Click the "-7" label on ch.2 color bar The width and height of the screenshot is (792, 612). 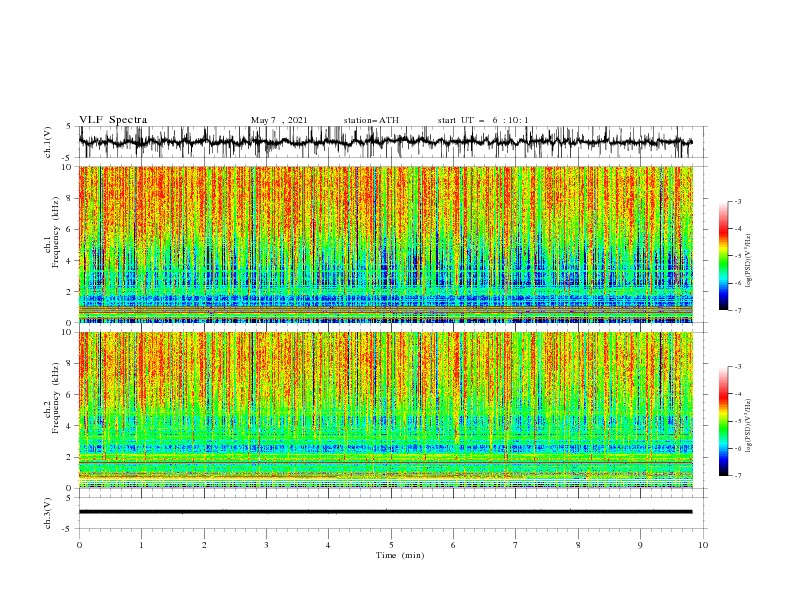tap(738, 475)
